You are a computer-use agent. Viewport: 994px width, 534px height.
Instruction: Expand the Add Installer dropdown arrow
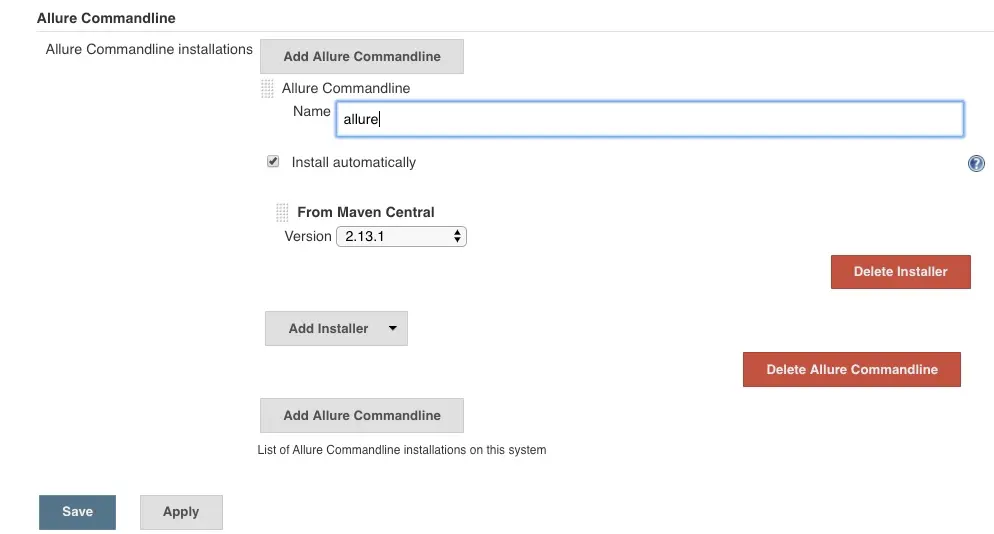pos(392,328)
